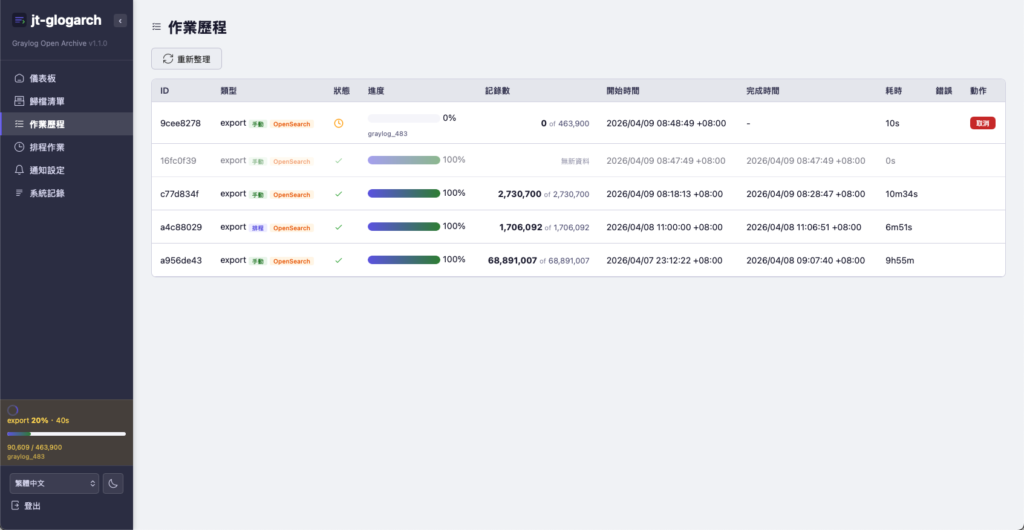1024x530 pixels.
Task: Click the clock icon for 排程作業
Action: pyautogui.click(x=20, y=148)
